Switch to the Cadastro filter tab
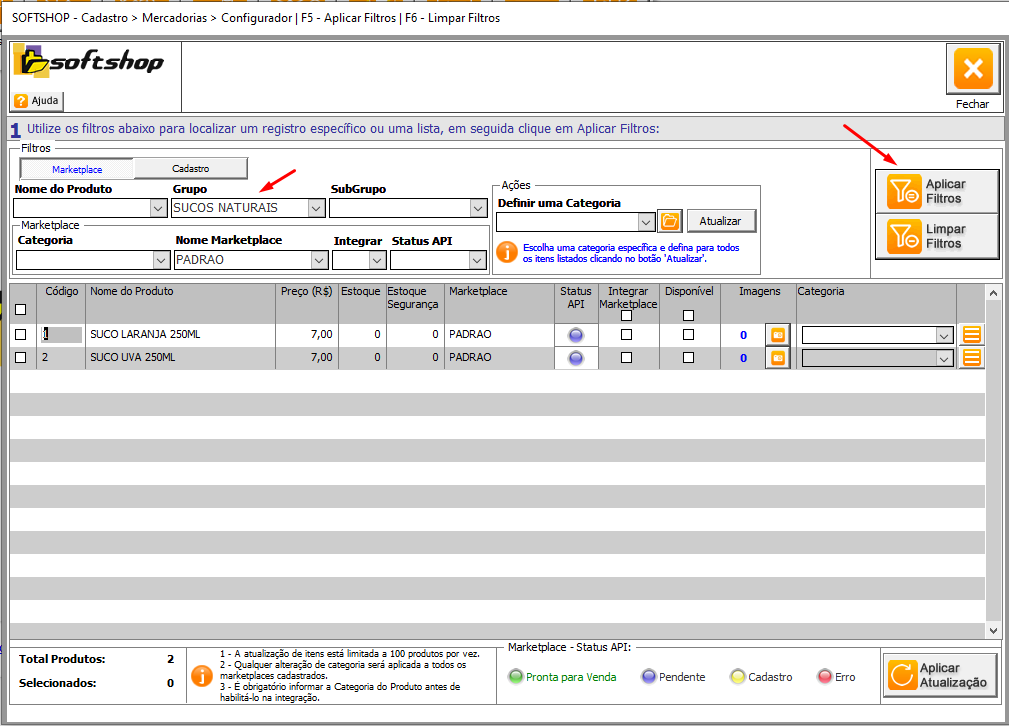The width and height of the screenshot is (1009, 726). click(190, 169)
